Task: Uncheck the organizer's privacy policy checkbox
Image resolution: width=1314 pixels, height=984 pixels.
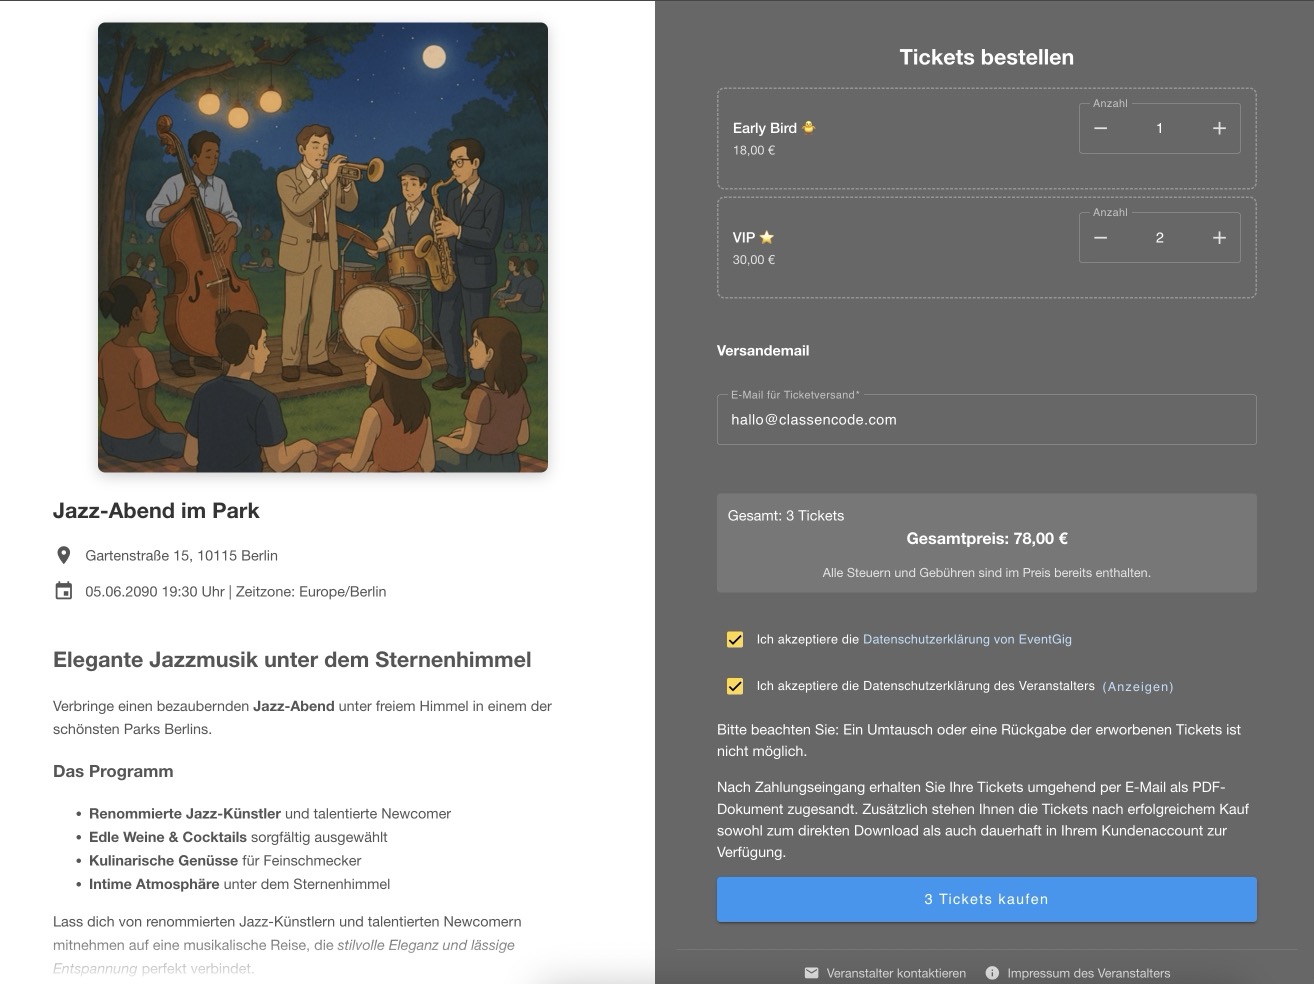Action: click(735, 686)
